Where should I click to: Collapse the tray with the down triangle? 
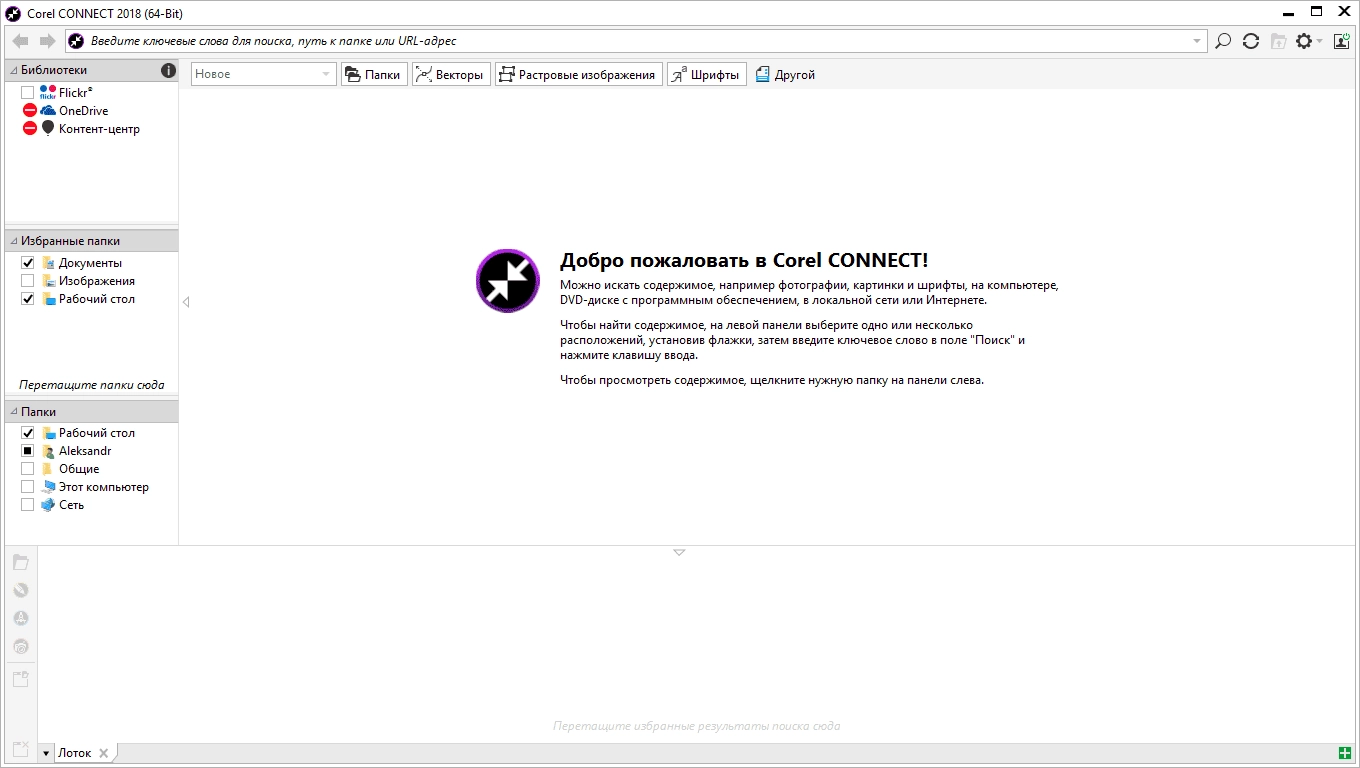(x=679, y=552)
